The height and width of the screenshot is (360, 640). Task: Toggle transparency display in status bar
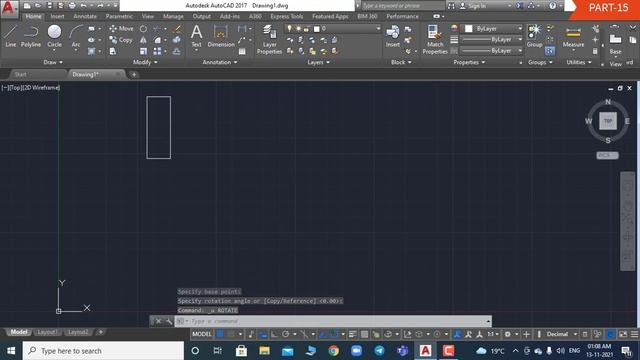[x=364, y=334]
